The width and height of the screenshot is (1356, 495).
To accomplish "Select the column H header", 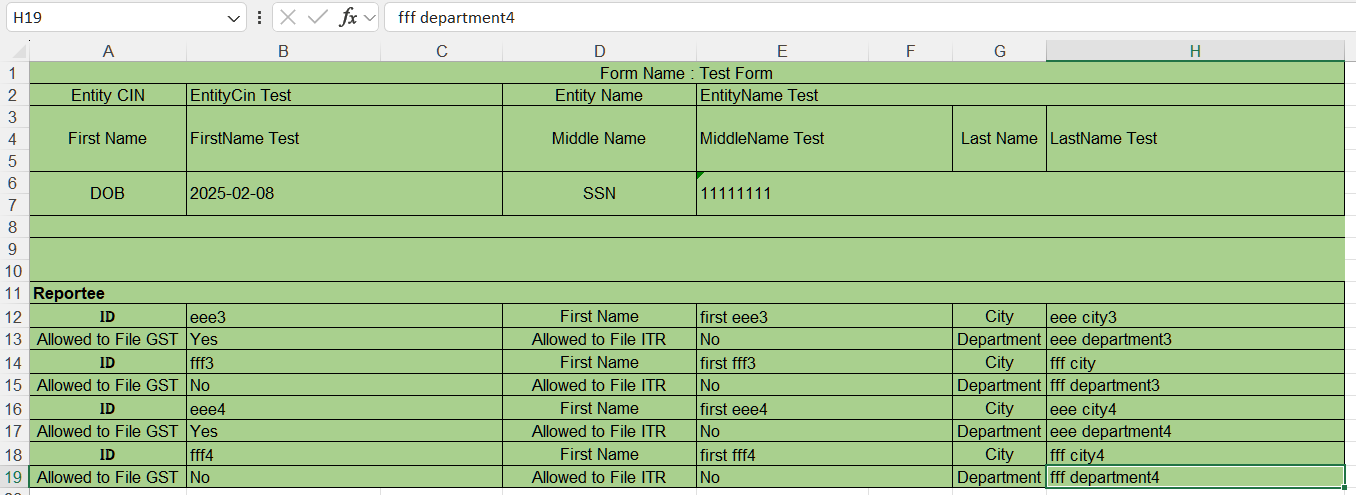I will tap(1194, 51).
